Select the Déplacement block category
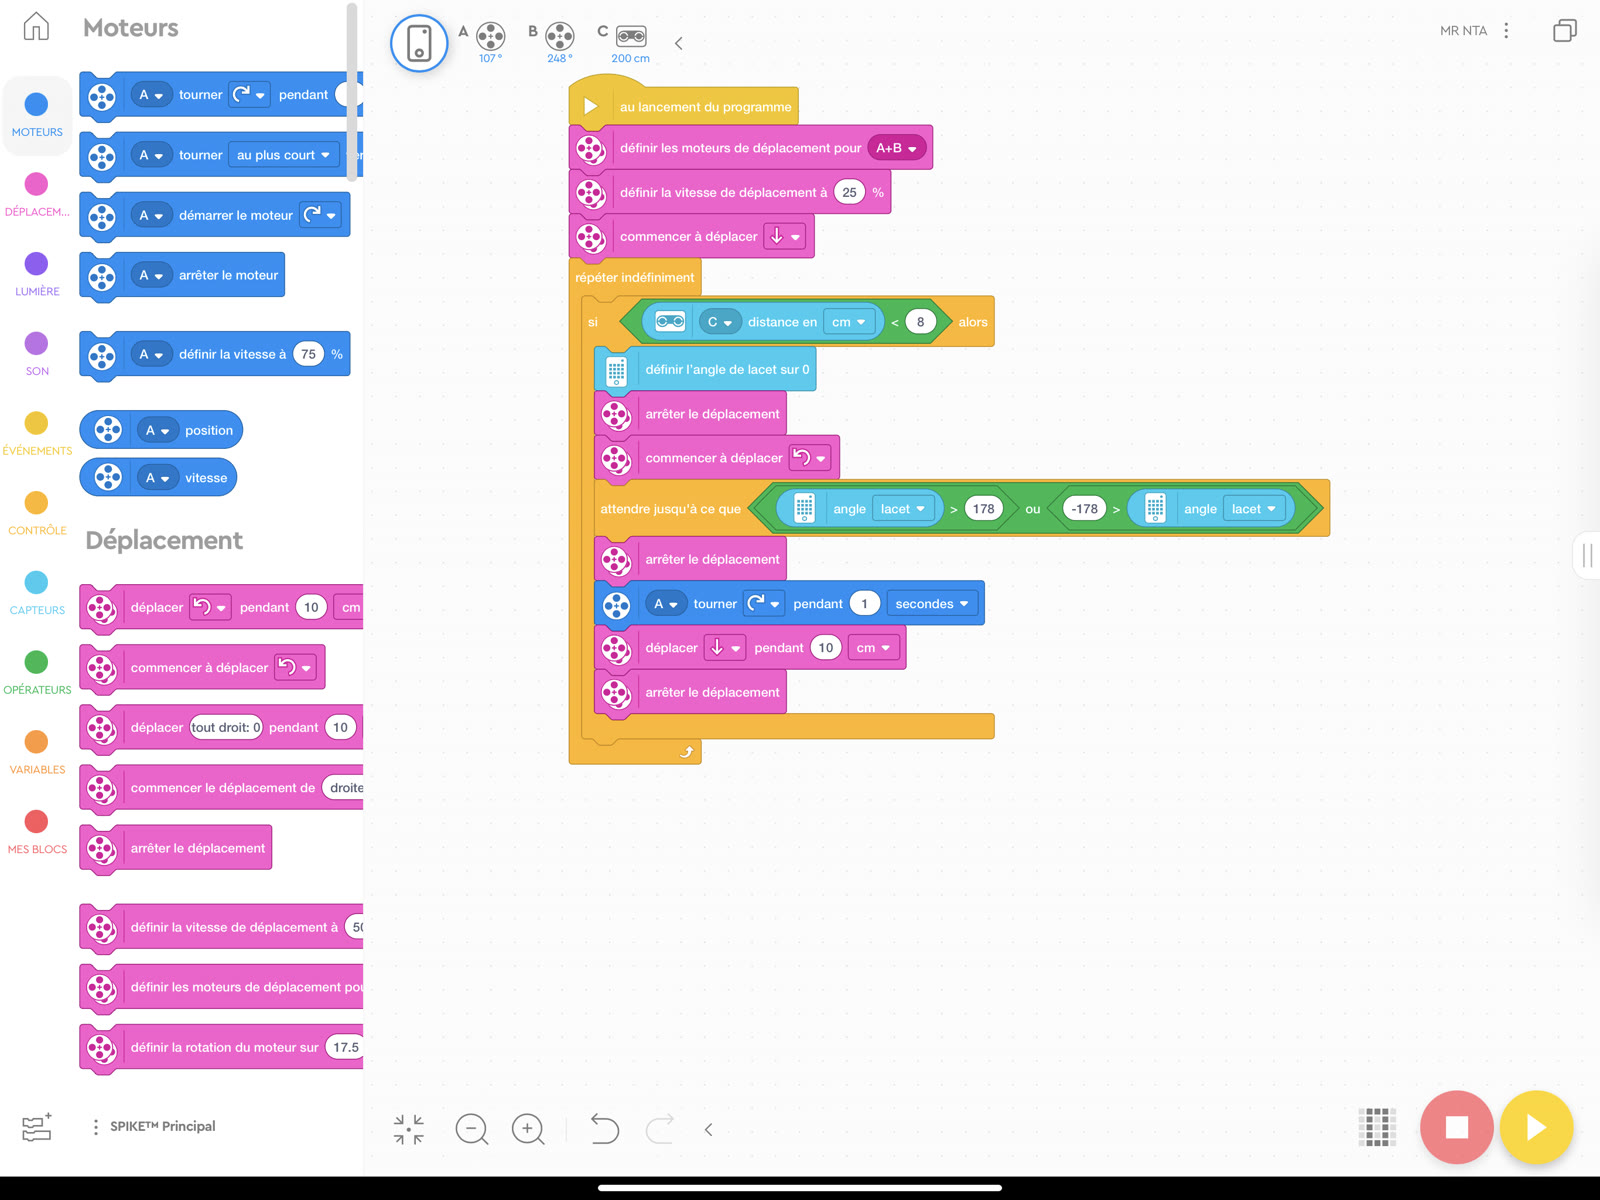 coord(37,195)
